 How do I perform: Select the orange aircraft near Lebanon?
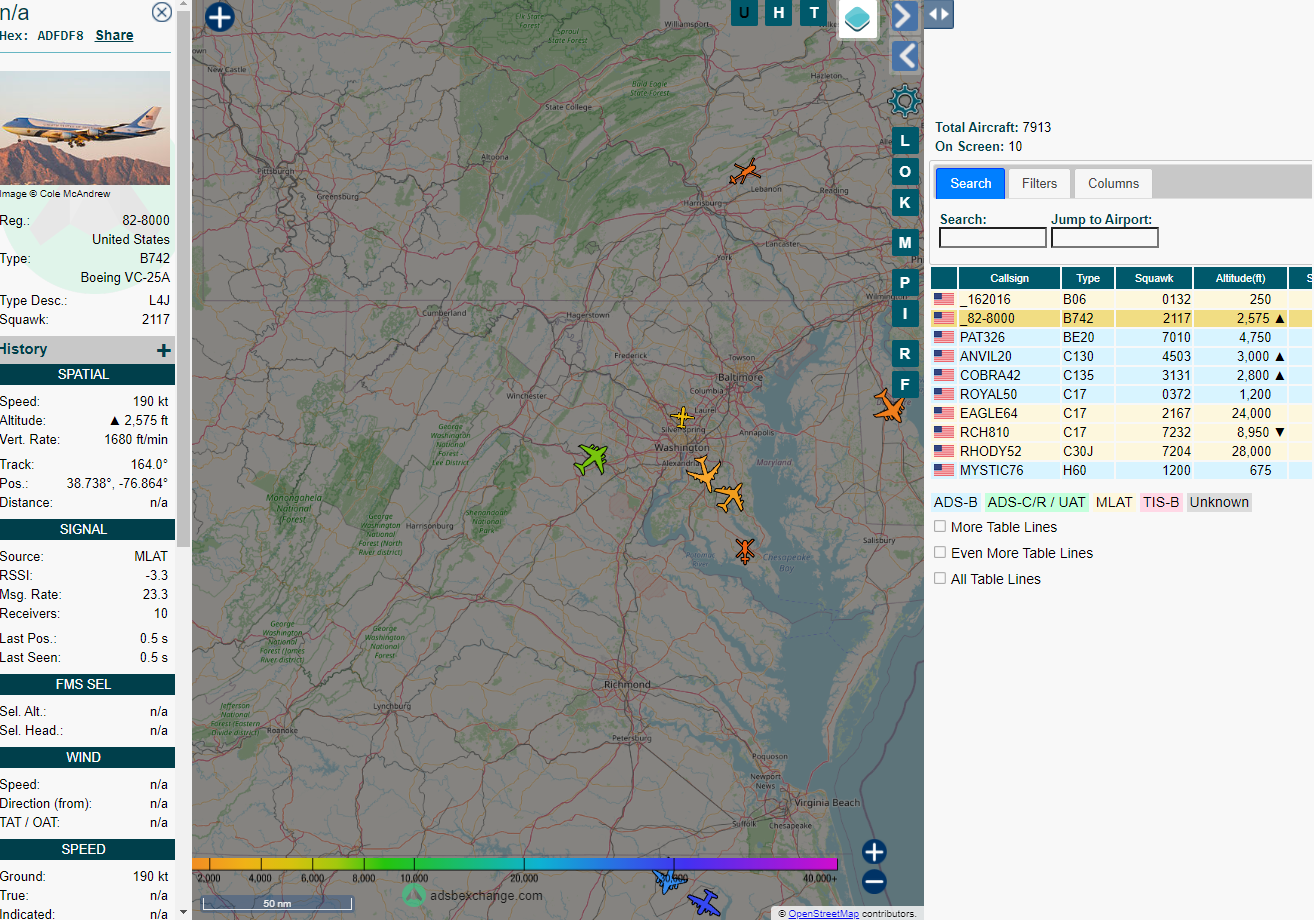(x=745, y=172)
